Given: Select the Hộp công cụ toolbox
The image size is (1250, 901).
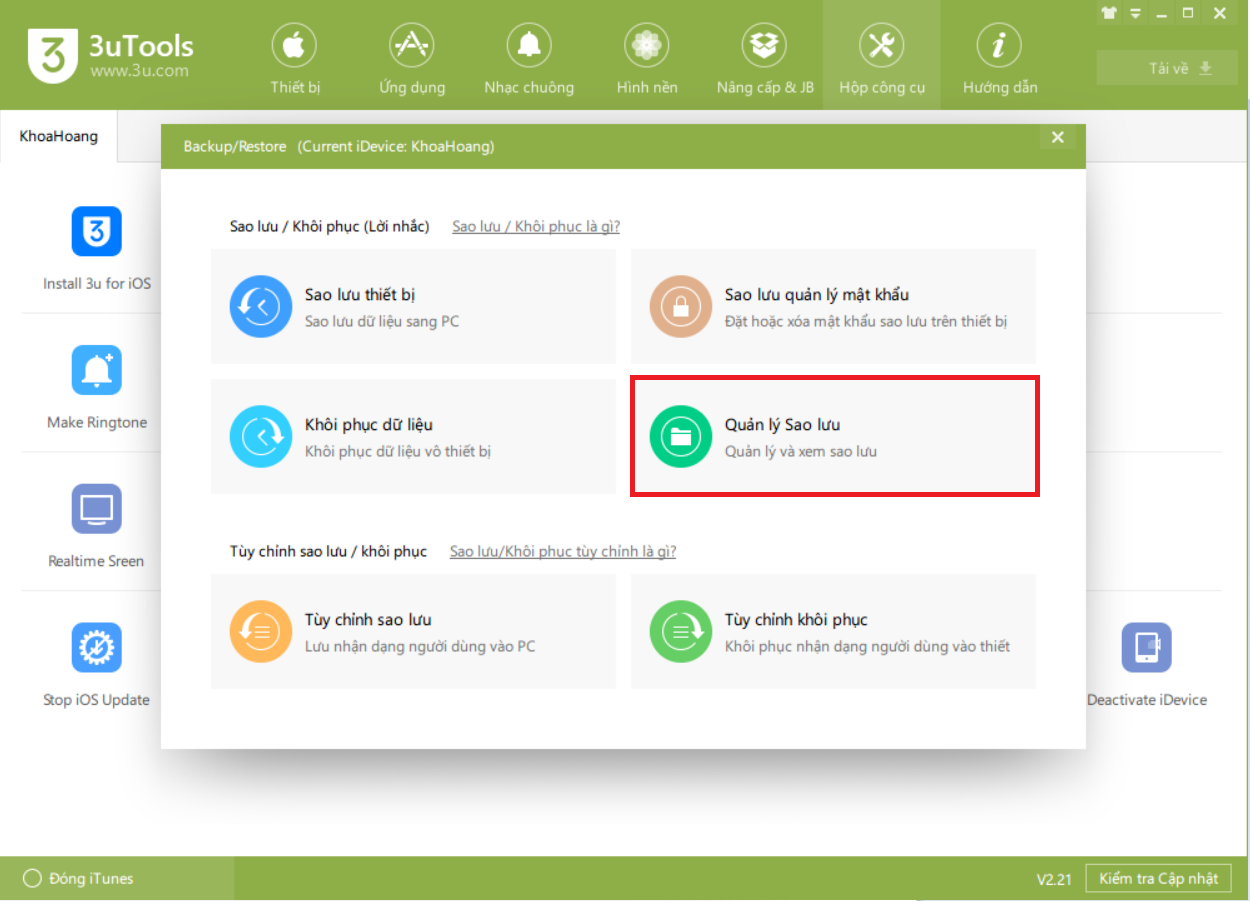Looking at the screenshot, I should coord(882,58).
